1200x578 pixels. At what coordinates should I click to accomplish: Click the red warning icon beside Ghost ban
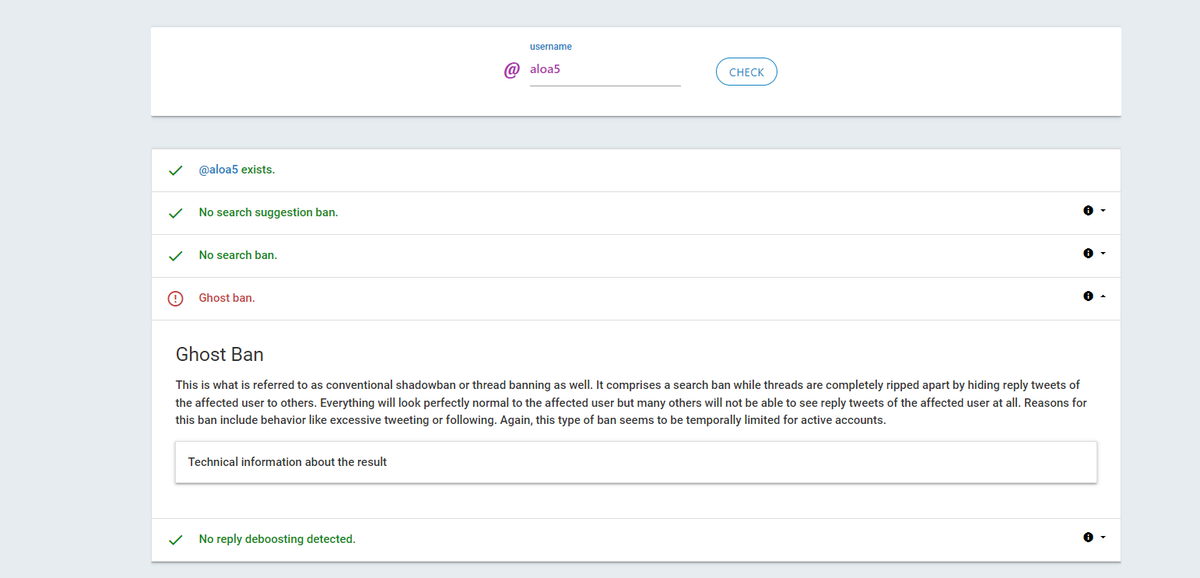[x=176, y=298]
